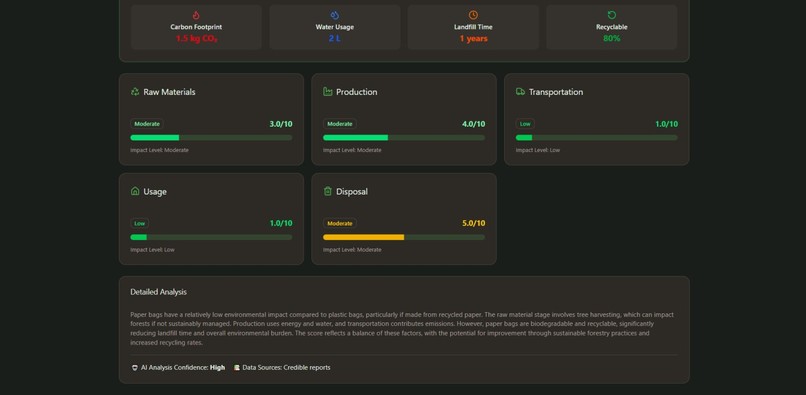Click the '1.0/10' Transportation score
This screenshot has height=395, width=806.
point(666,124)
